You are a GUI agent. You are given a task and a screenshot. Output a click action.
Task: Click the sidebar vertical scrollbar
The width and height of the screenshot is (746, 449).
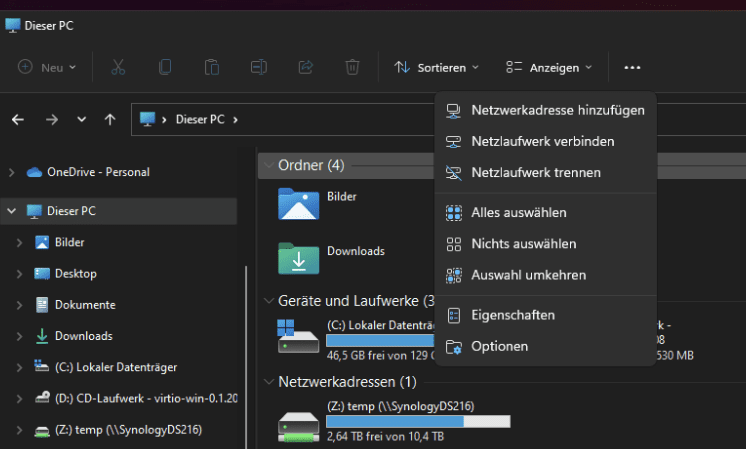(246, 357)
